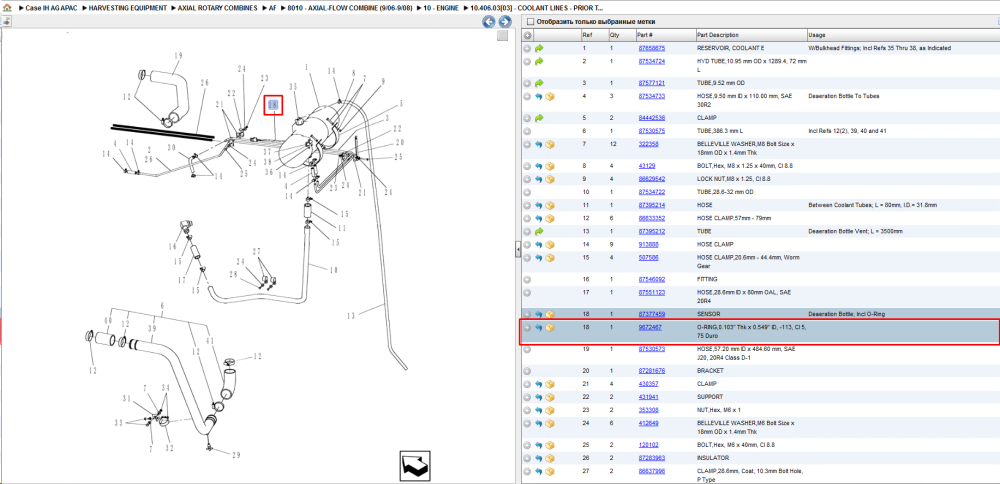Click the previous figure blue arrow
Viewport: 1000px width, 484px height.
click(489, 22)
